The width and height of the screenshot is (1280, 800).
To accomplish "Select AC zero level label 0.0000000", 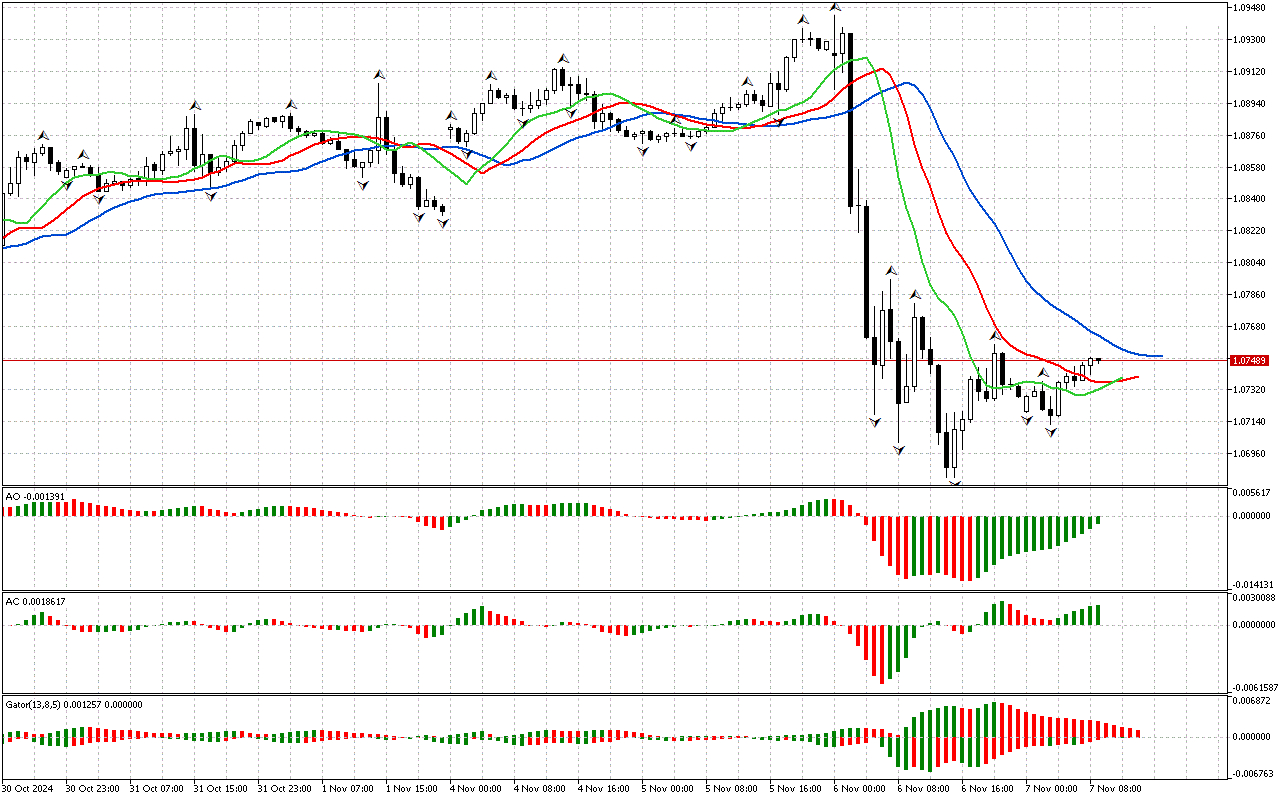I will (x=1254, y=625).
